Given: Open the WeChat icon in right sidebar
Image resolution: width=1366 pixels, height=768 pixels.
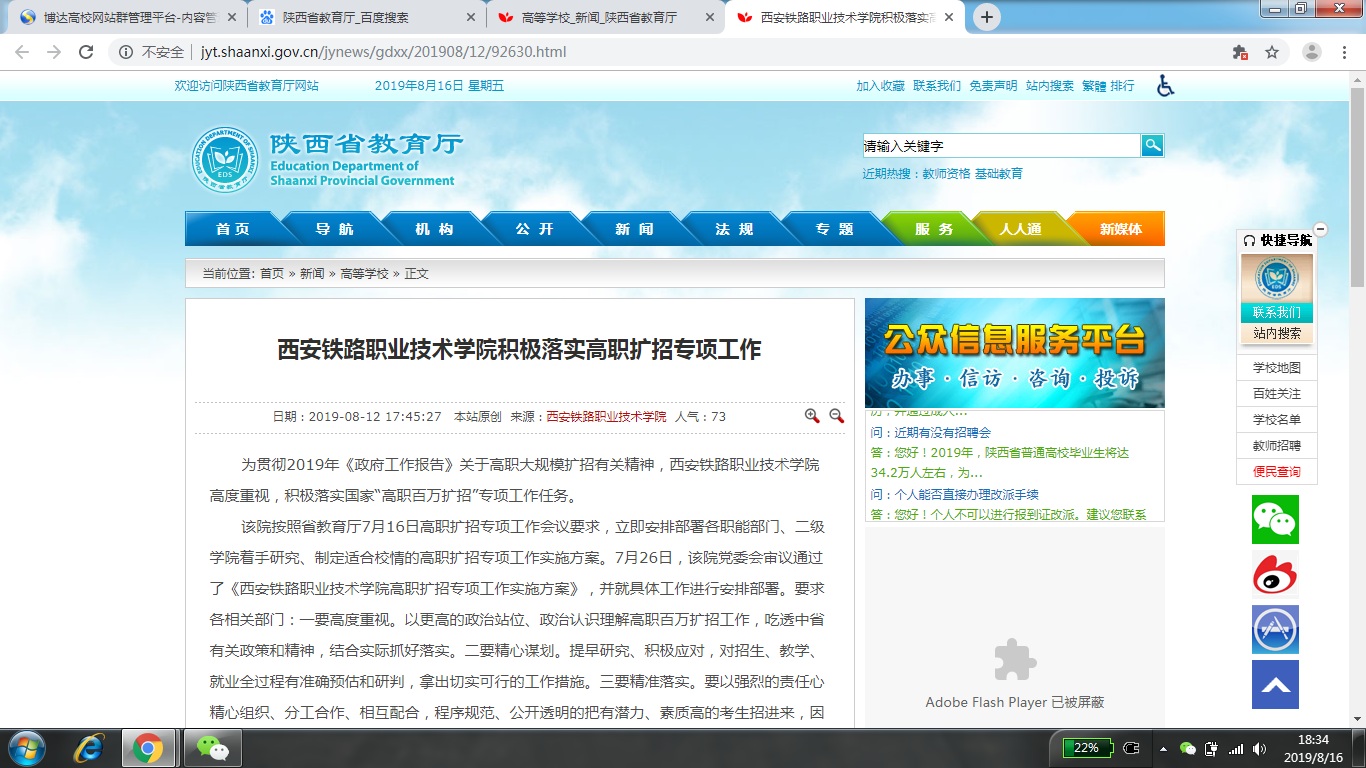Looking at the screenshot, I should click(x=1275, y=520).
